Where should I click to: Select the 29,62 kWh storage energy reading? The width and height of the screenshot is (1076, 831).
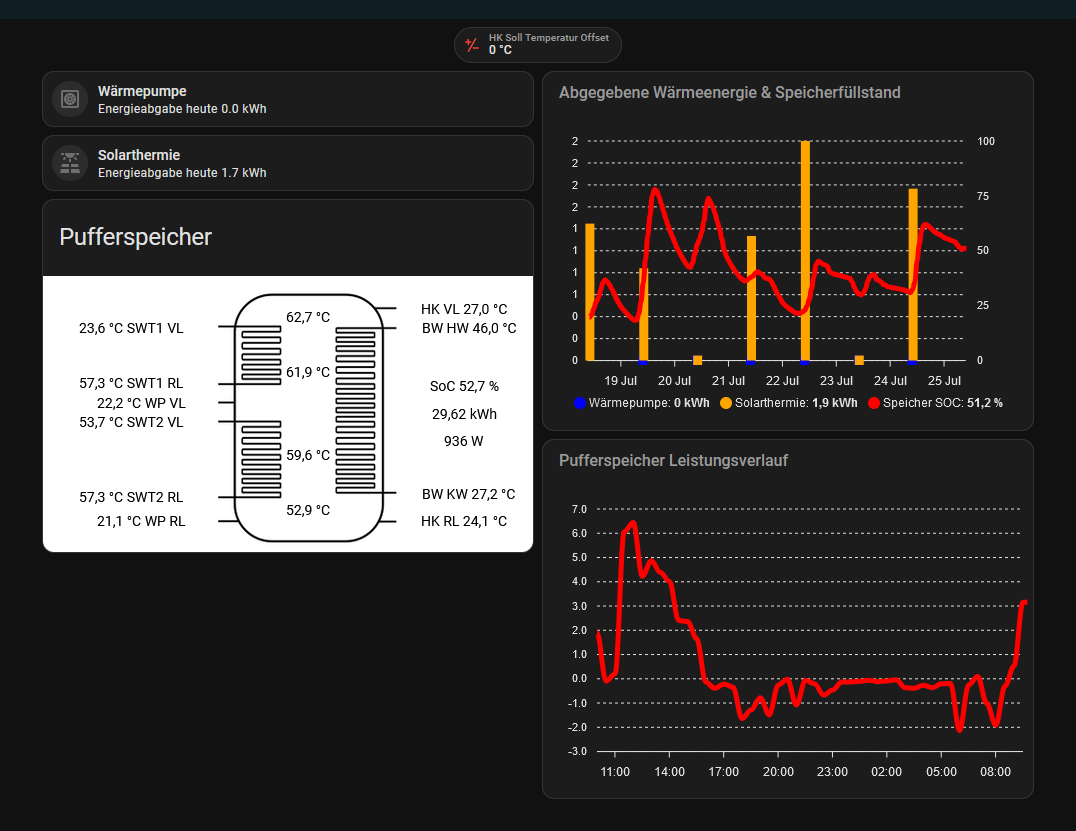[x=464, y=414]
